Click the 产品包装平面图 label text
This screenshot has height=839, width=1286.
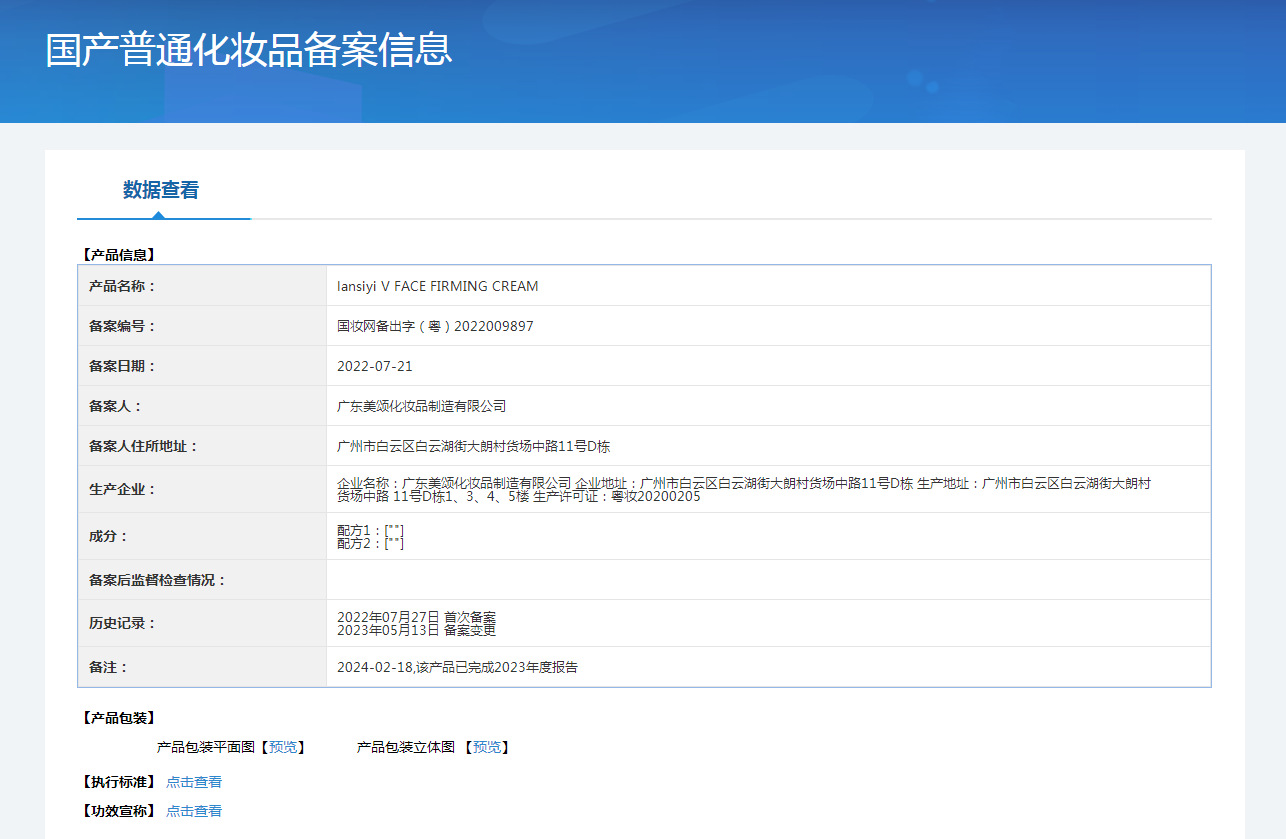coord(206,747)
